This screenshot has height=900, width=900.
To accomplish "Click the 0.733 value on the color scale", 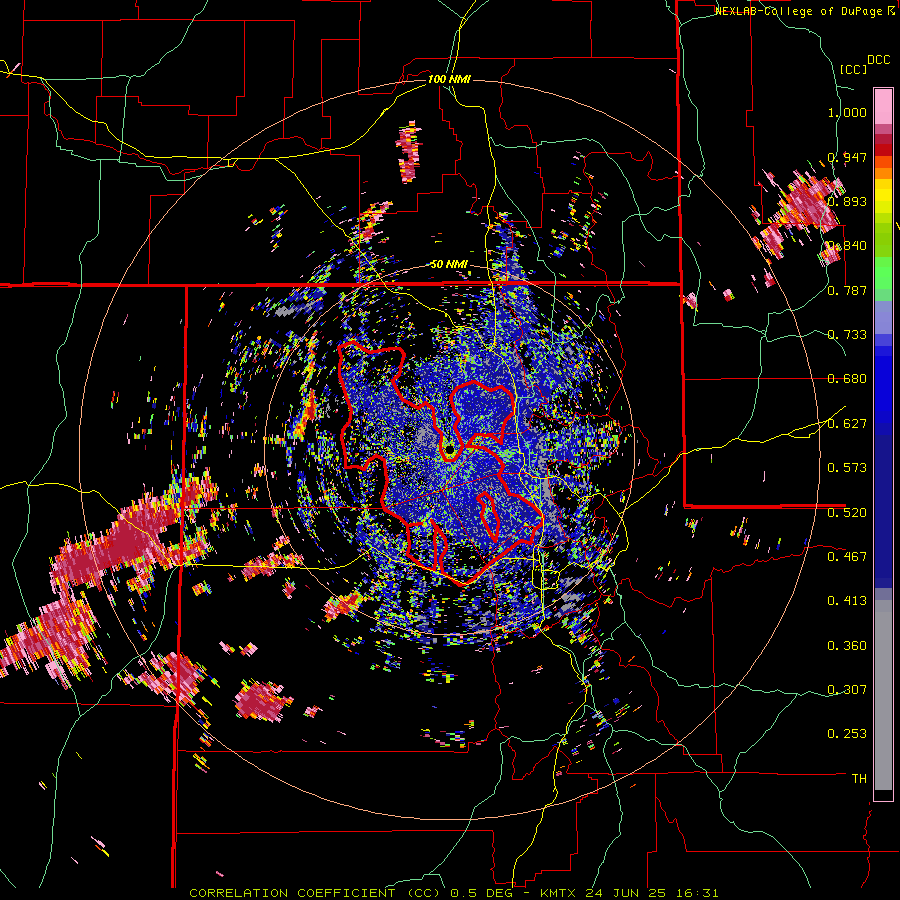I will pyautogui.click(x=847, y=335).
